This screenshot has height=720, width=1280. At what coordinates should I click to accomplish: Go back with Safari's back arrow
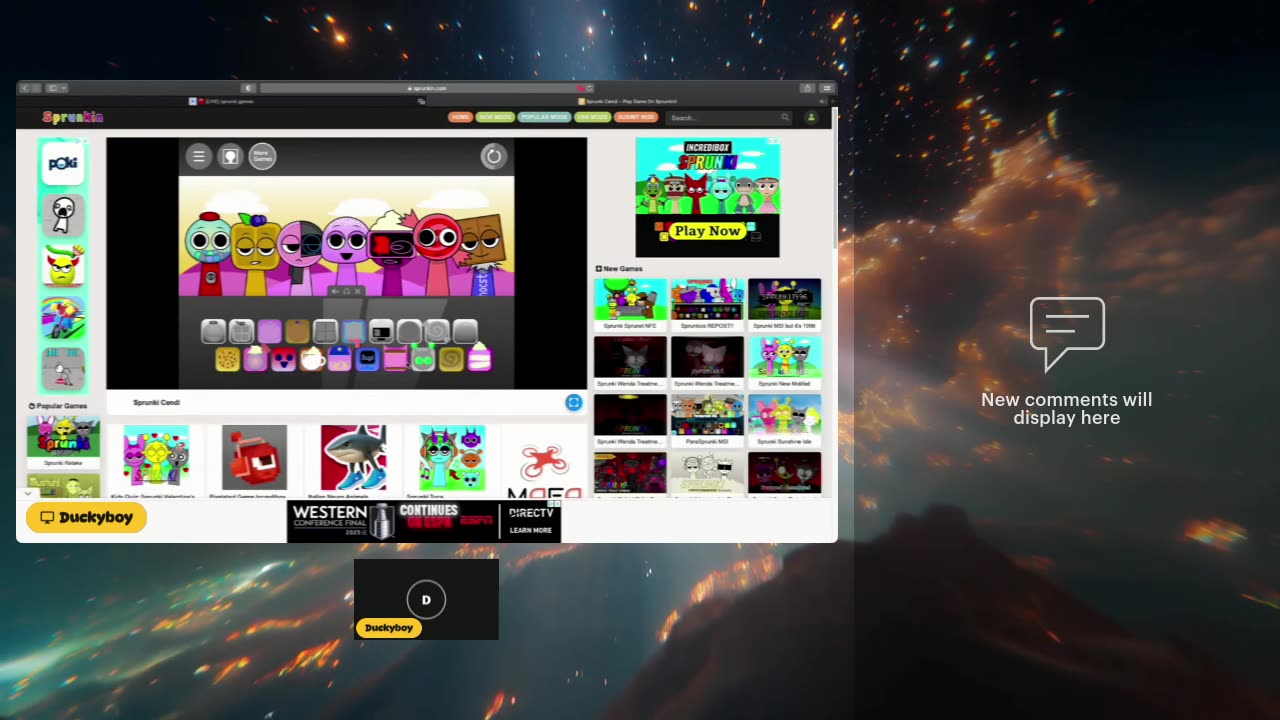(25, 88)
